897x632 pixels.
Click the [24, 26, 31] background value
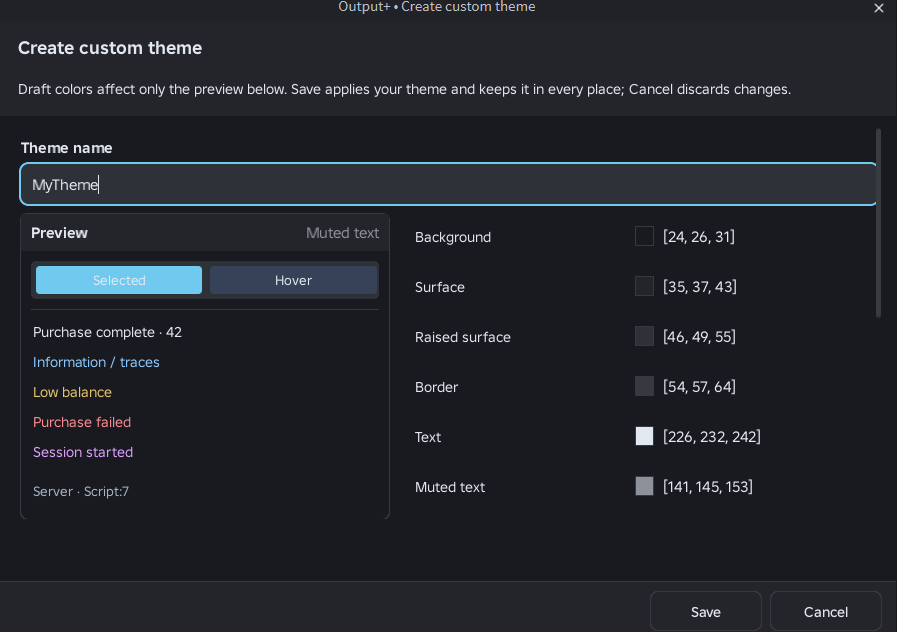[x=698, y=236]
